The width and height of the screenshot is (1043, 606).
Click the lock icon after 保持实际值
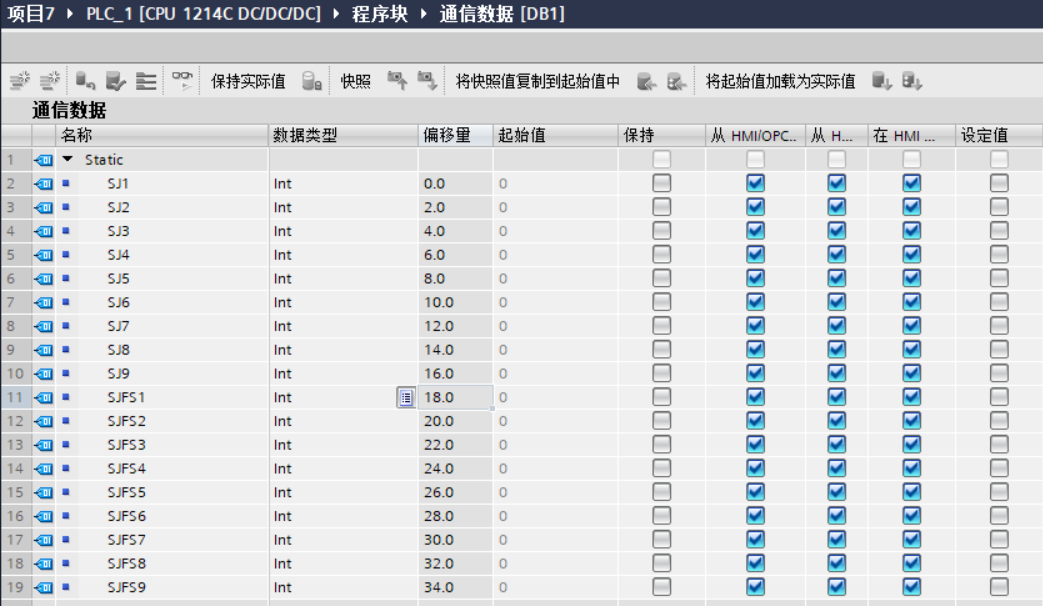click(311, 81)
